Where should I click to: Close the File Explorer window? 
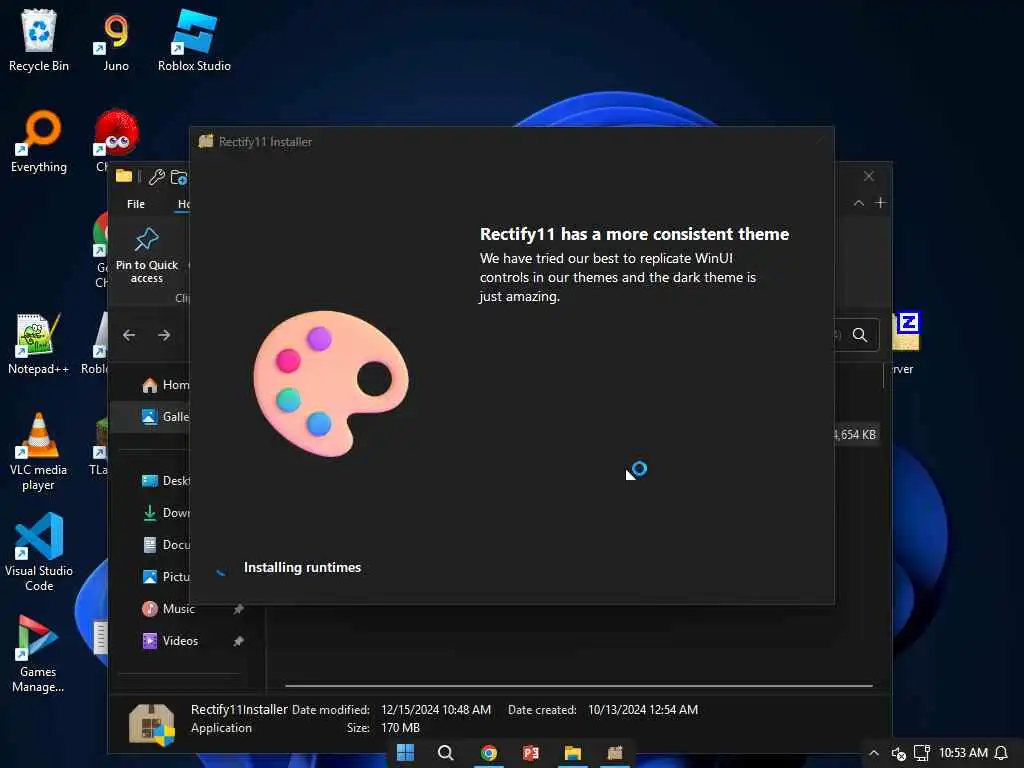pos(869,176)
